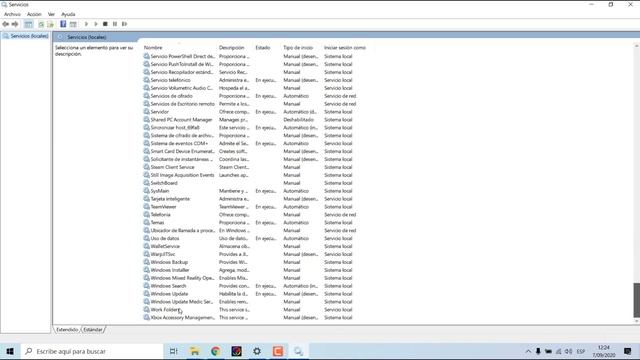Open the notification center icon

pyautogui.click(x=628, y=351)
